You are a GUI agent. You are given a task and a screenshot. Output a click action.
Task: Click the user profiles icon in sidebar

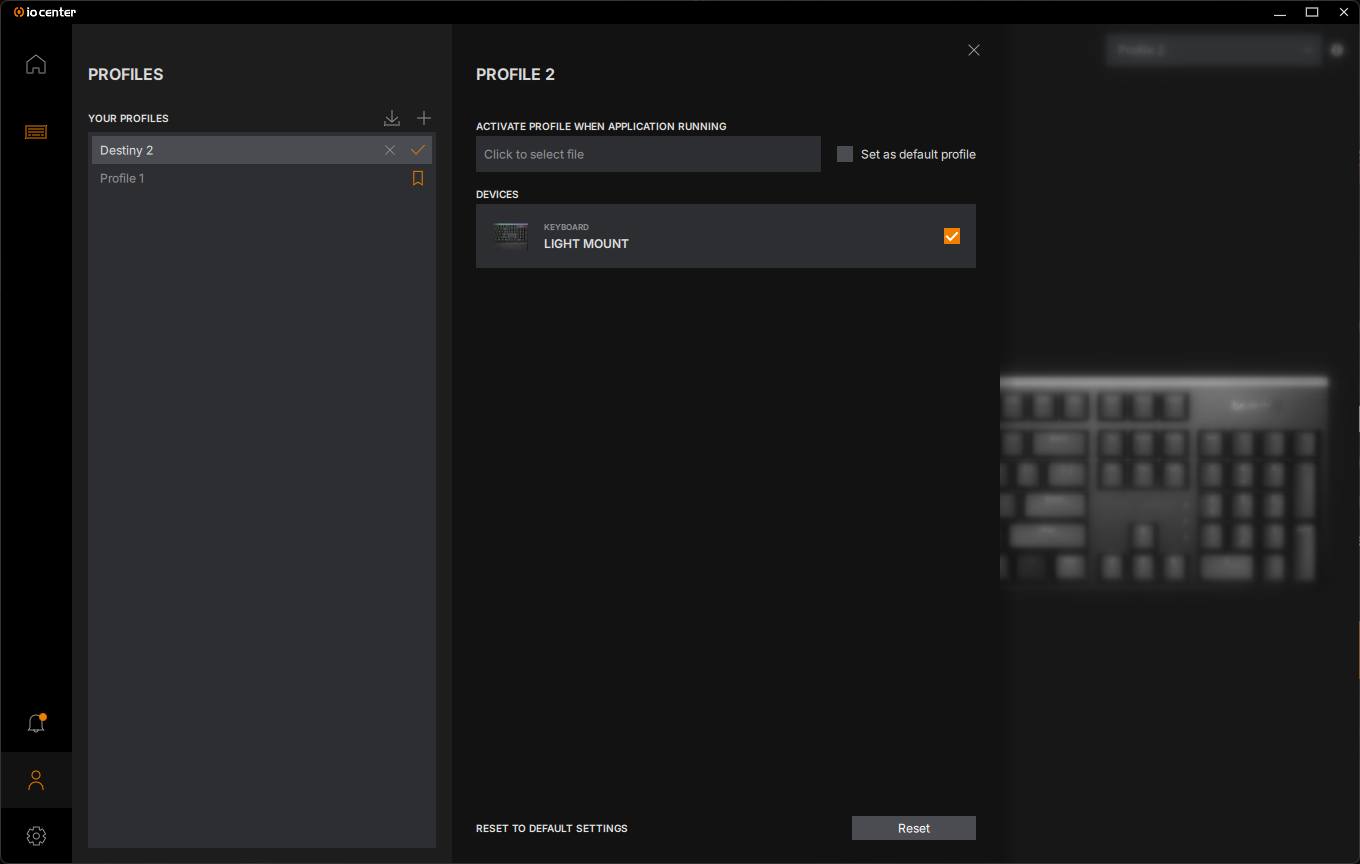[x=36, y=780]
